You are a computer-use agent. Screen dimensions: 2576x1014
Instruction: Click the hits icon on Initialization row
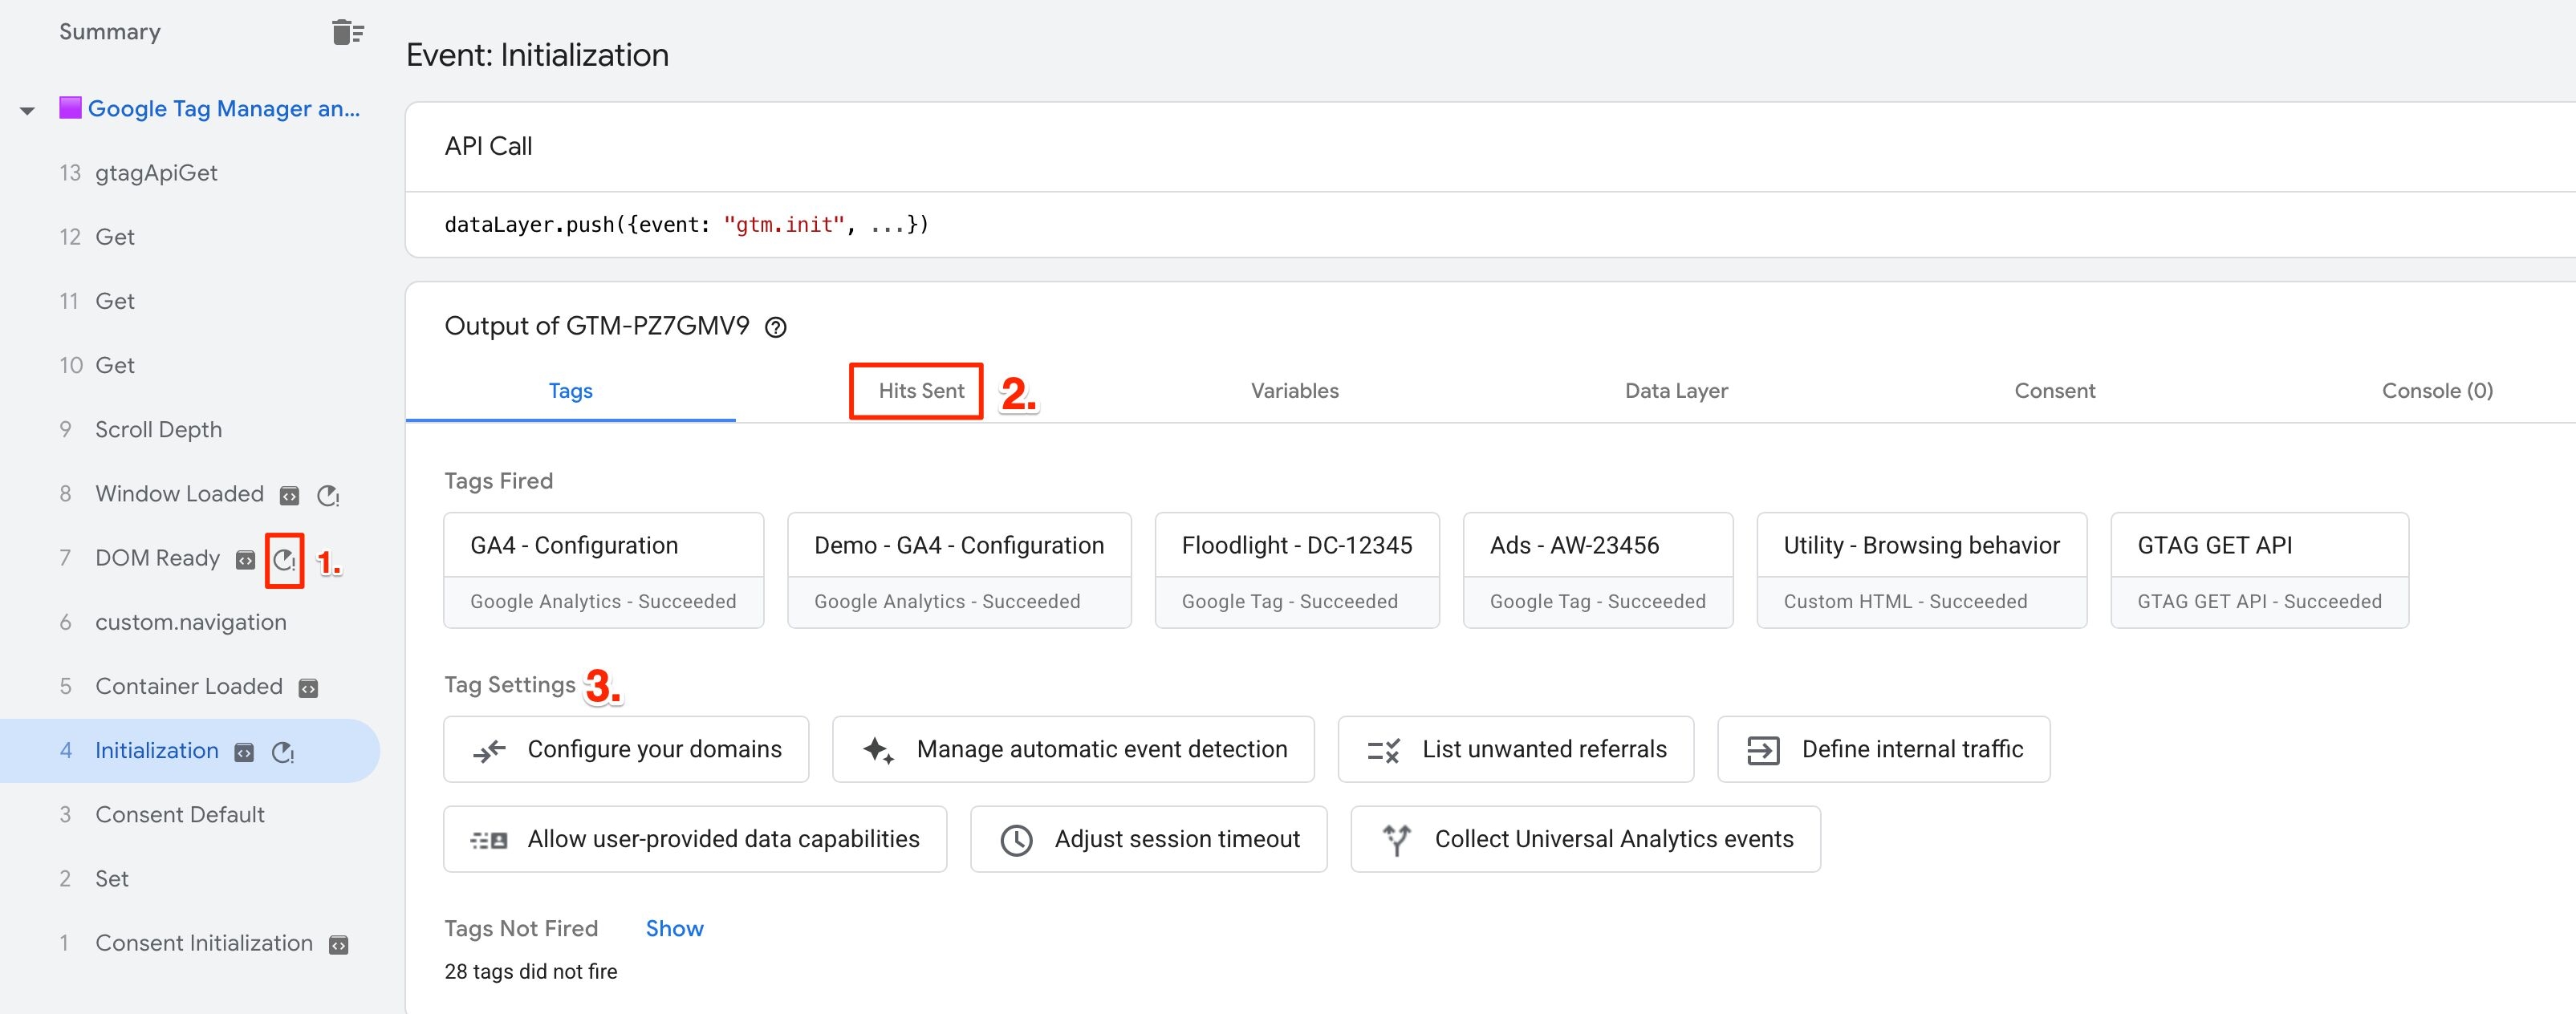pyautogui.click(x=283, y=752)
